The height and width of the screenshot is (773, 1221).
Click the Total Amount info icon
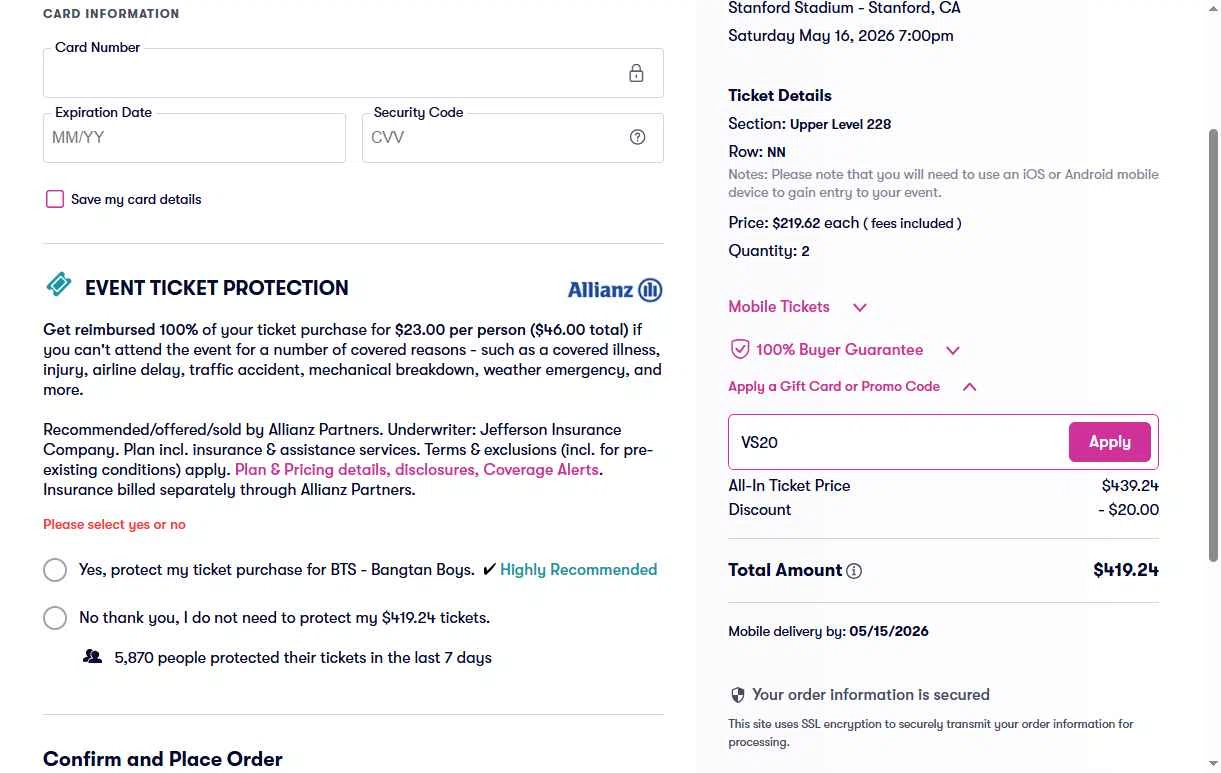coord(854,571)
